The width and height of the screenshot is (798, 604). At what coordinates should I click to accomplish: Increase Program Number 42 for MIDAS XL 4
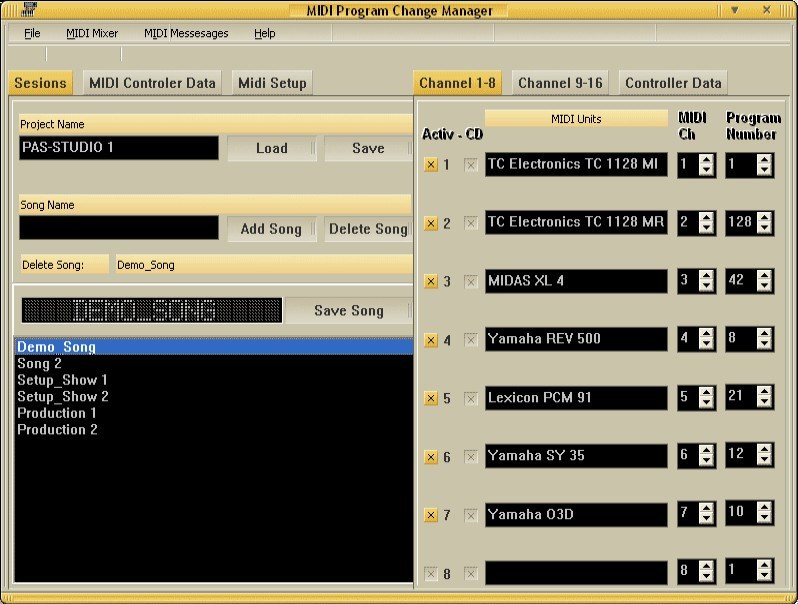click(764, 276)
